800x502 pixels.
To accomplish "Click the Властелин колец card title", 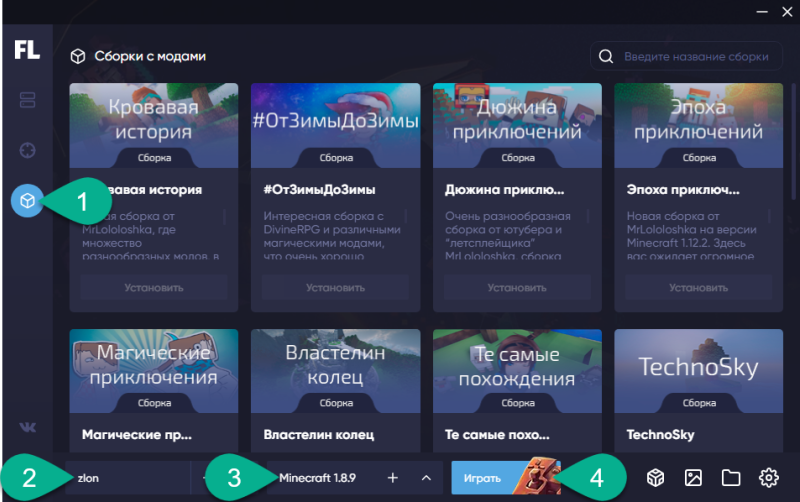I will pyautogui.click(x=319, y=435).
